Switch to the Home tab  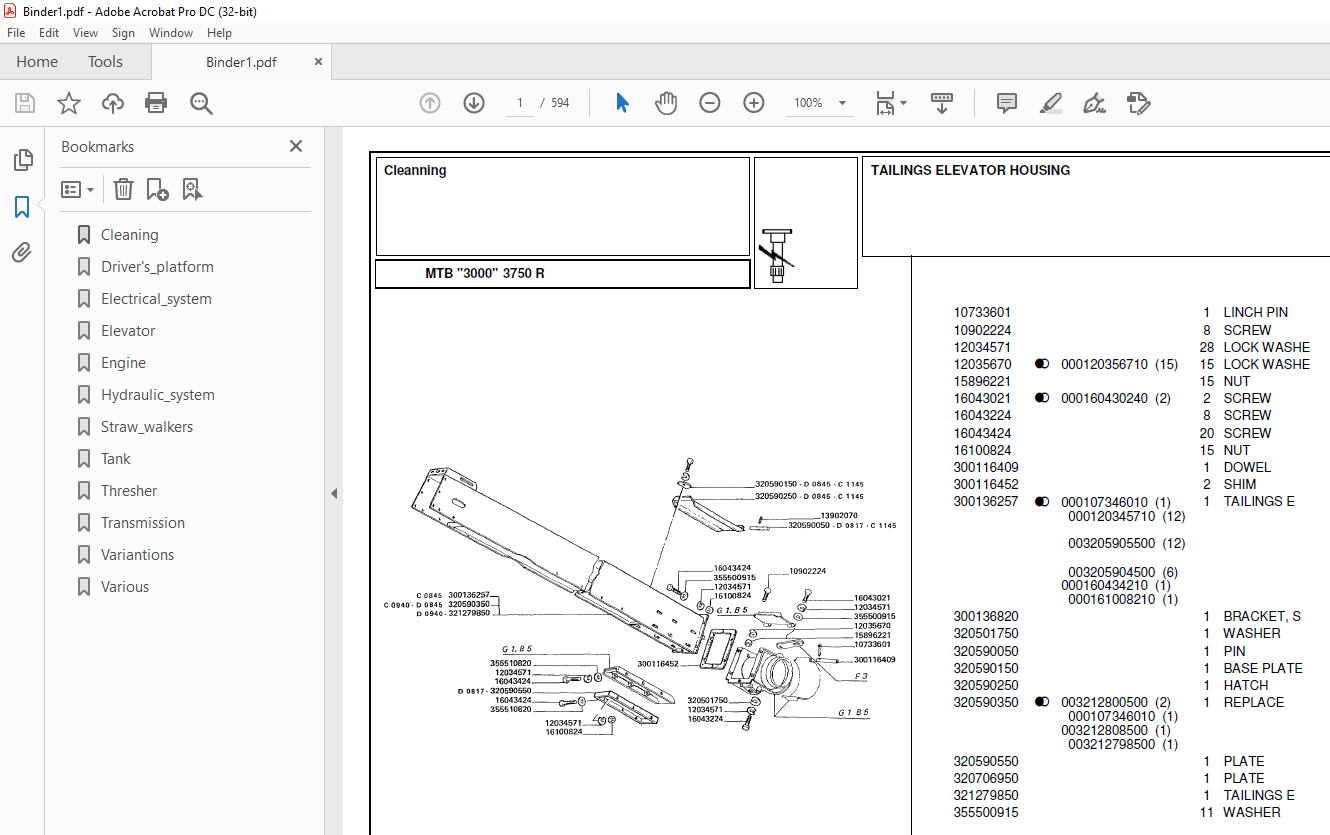pos(37,62)
